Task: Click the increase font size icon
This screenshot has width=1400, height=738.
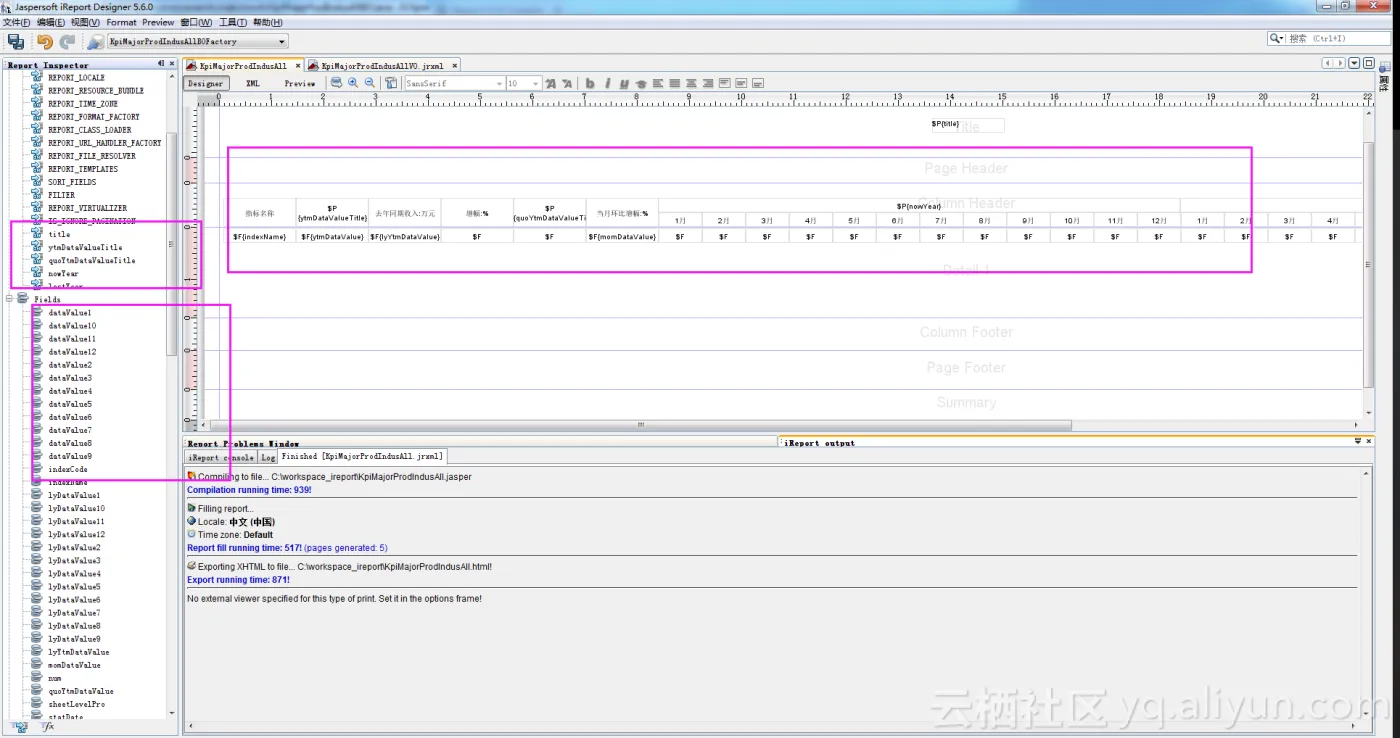Action: point(551,83)
